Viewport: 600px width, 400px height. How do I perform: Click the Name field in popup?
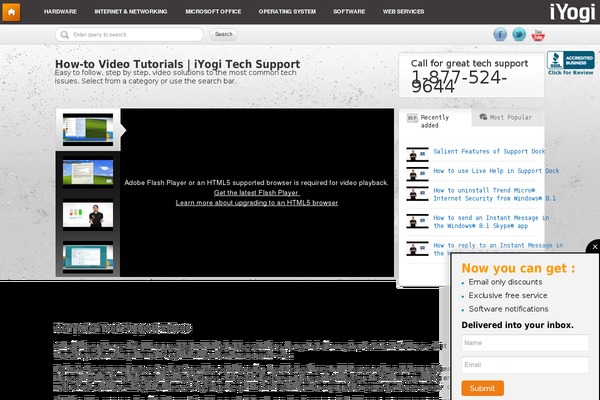click(525, 343)
